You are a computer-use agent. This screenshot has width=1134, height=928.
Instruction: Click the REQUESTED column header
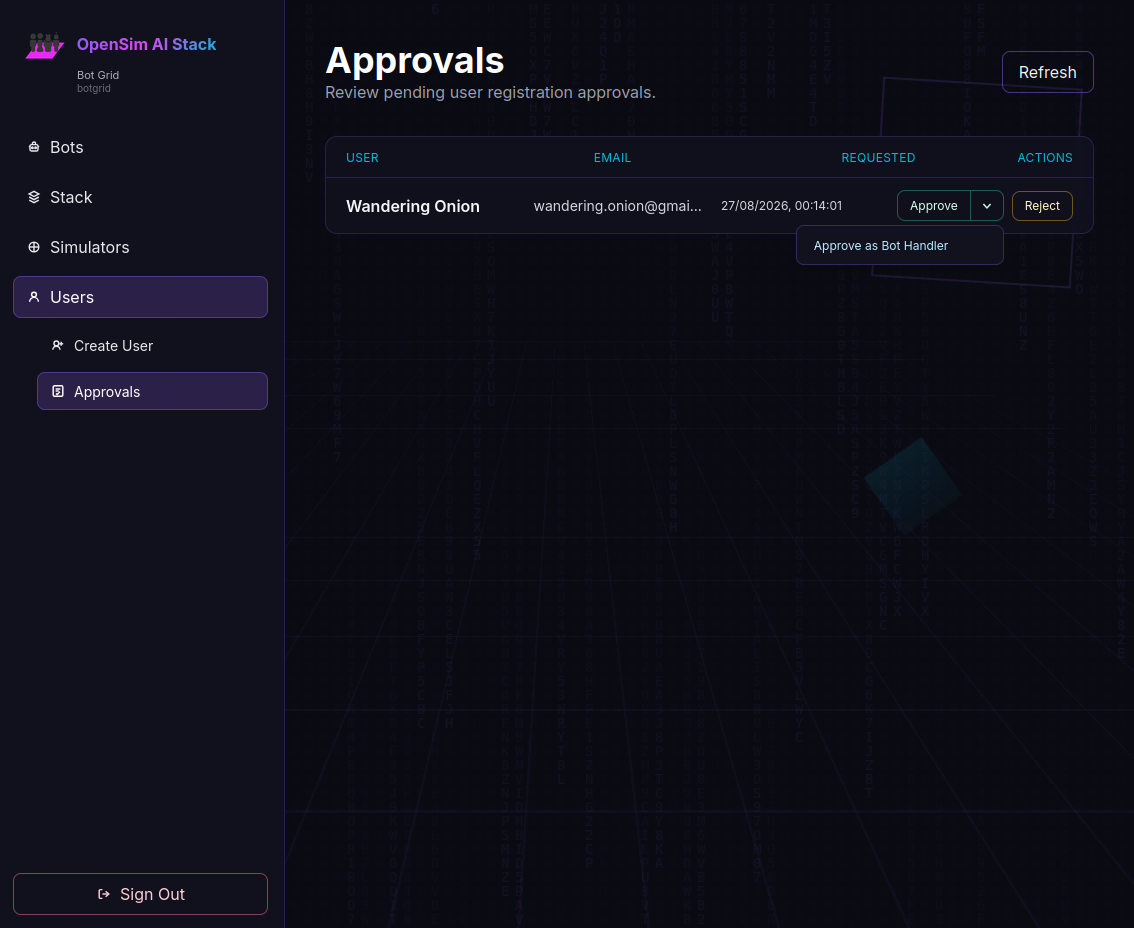coord(878,158)
